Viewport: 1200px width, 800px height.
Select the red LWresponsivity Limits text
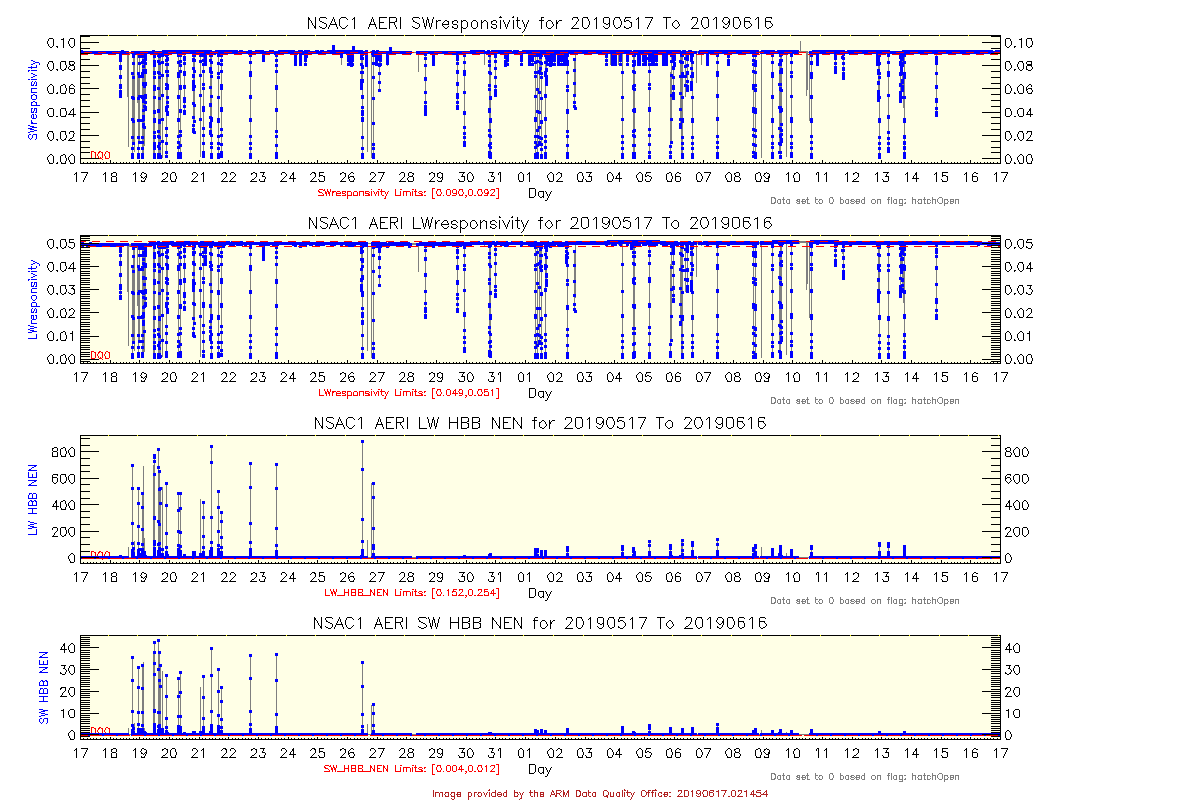(x=408, y=393)
